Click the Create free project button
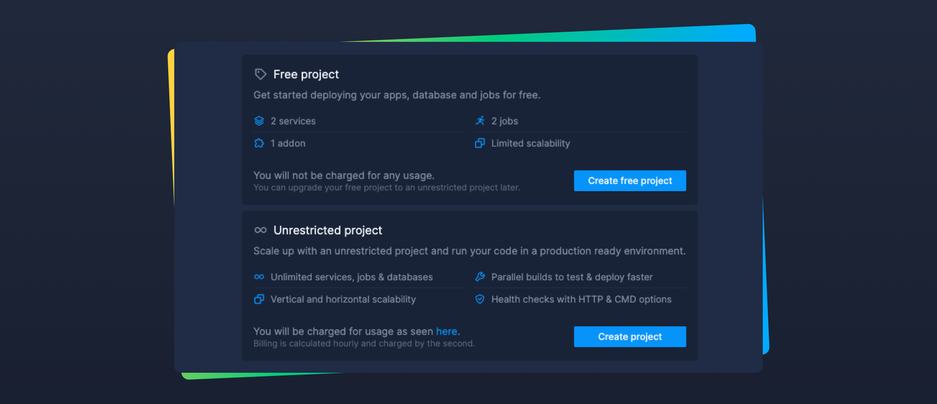 pos(630,180)
